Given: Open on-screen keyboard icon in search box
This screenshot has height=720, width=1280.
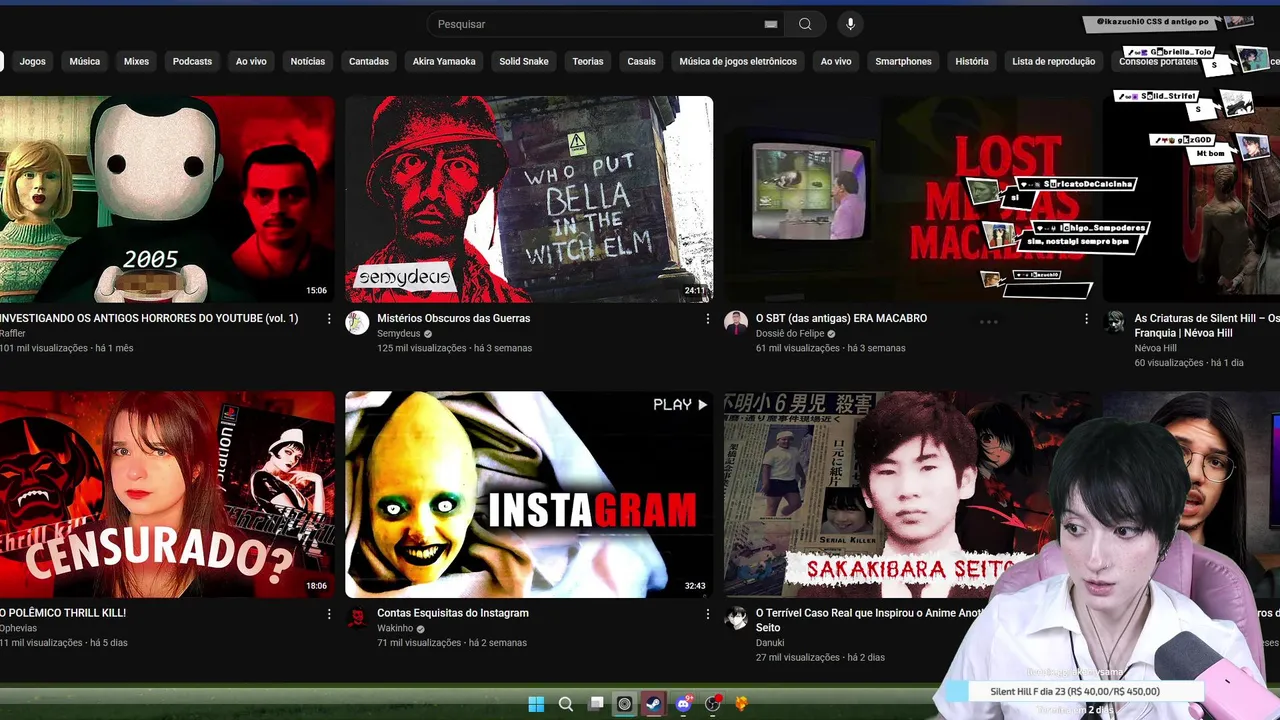Looking at the screenshot, I should pos(771,24).
